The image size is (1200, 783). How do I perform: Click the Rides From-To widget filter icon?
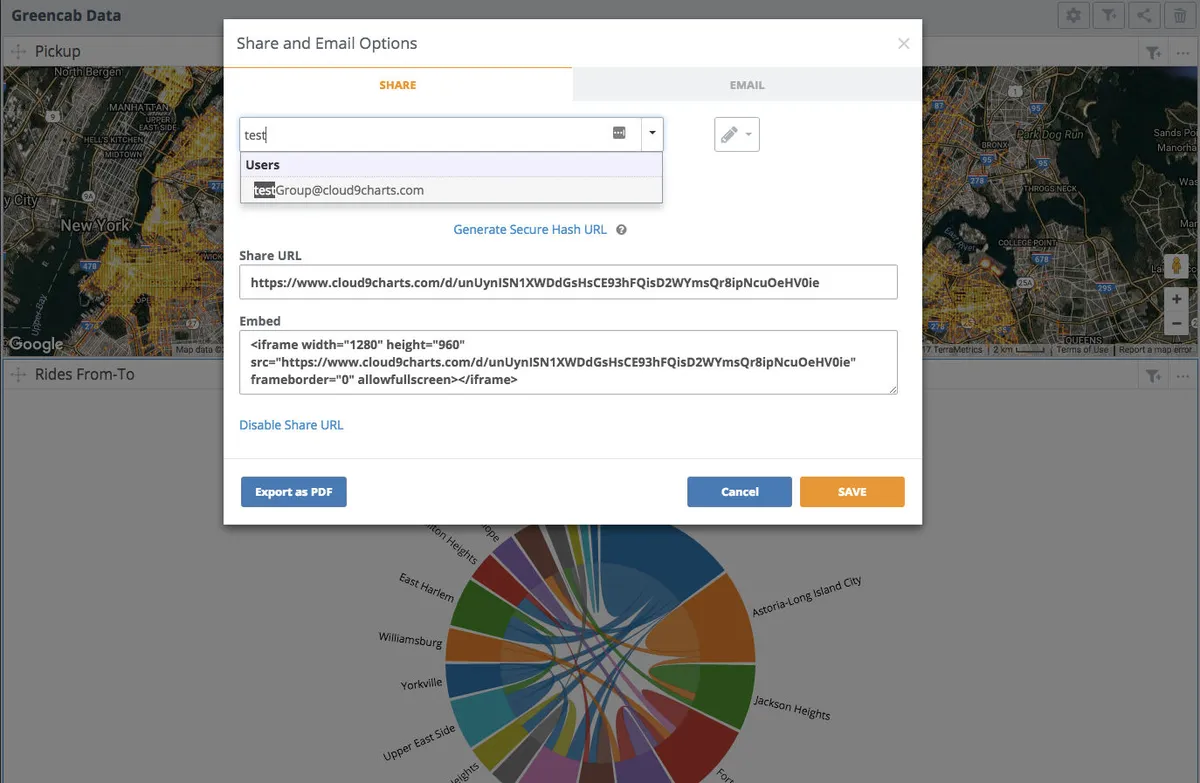(x=1153, y=375)
